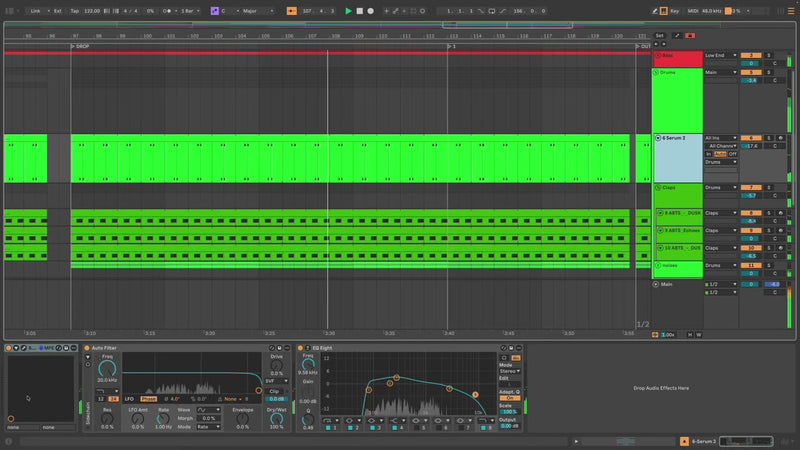Click the 4 / 4 time signature field
800x450 pixels.
coord(131,11)
